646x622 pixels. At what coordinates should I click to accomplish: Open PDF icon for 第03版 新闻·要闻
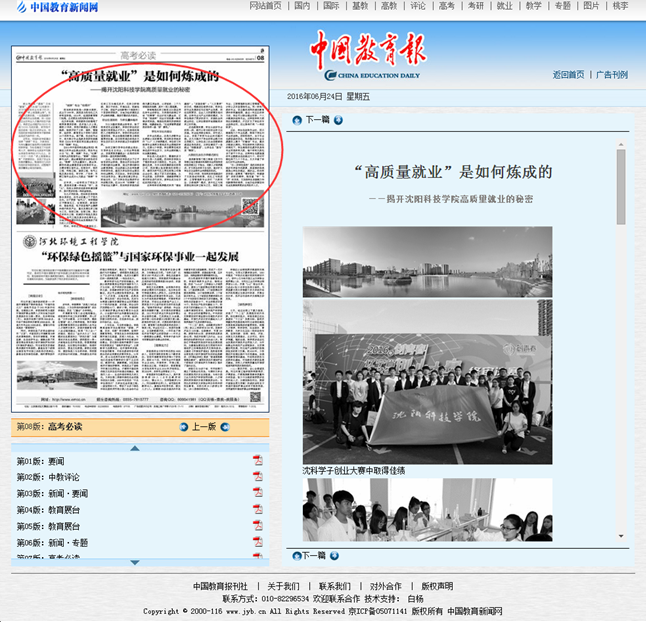(257, 493)
